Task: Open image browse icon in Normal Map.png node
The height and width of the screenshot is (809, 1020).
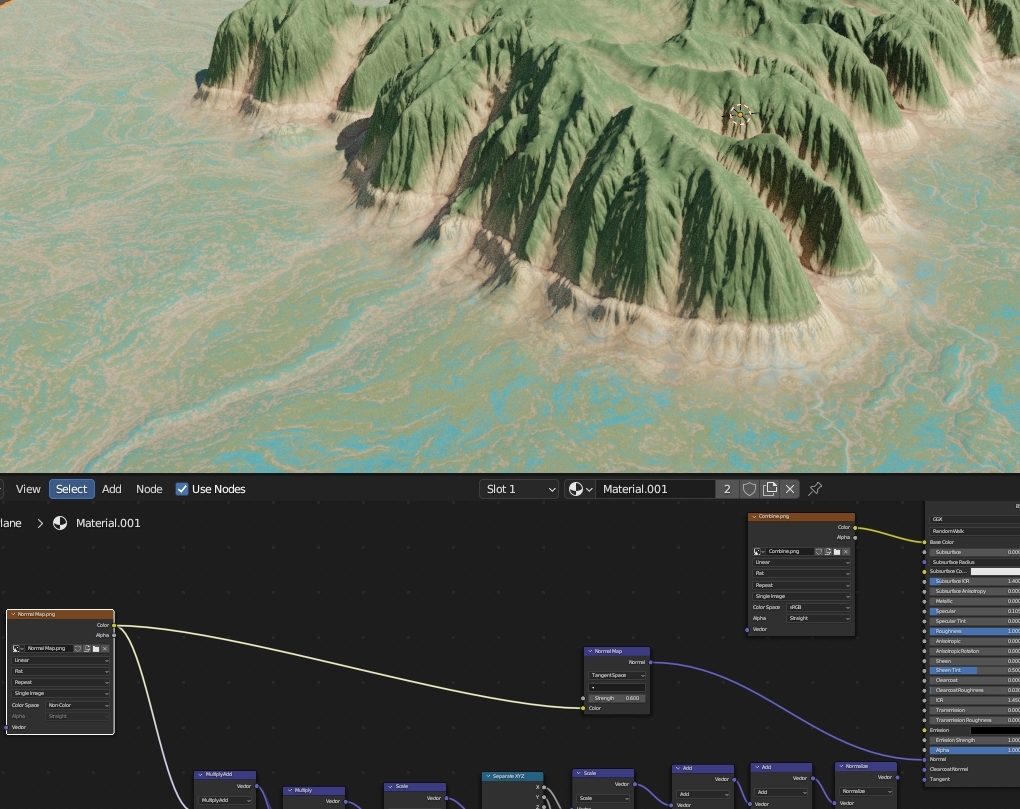Action: pos(18,648)
